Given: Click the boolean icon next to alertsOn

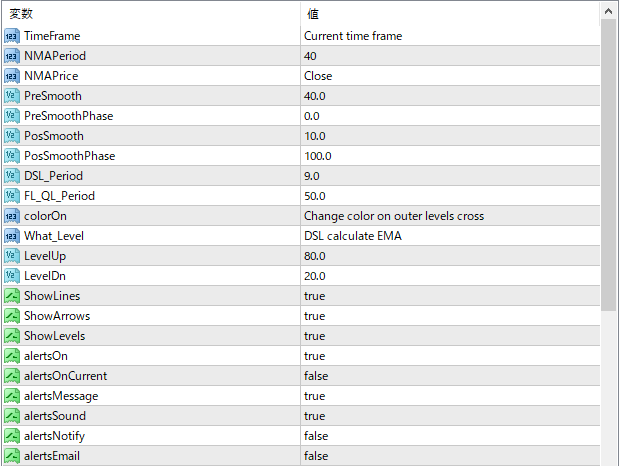Looking at the screenshot, I should point(11,356).
